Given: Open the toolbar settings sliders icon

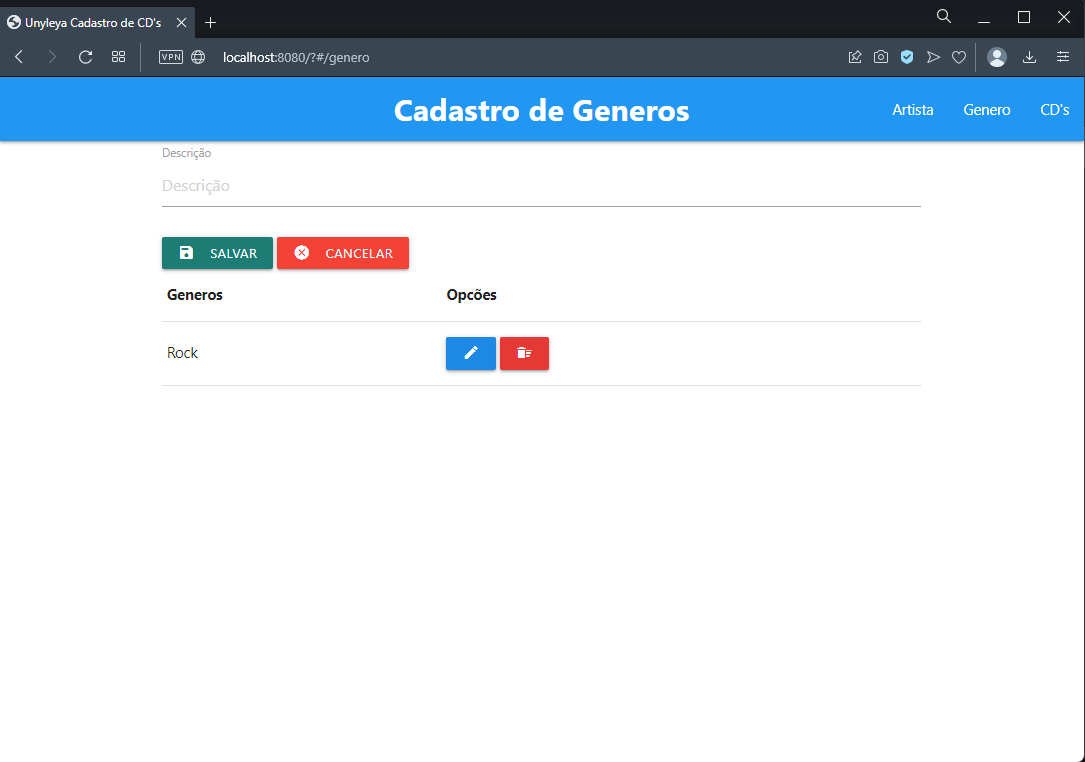Looking at the screenshot, I should coord(1063,57).
